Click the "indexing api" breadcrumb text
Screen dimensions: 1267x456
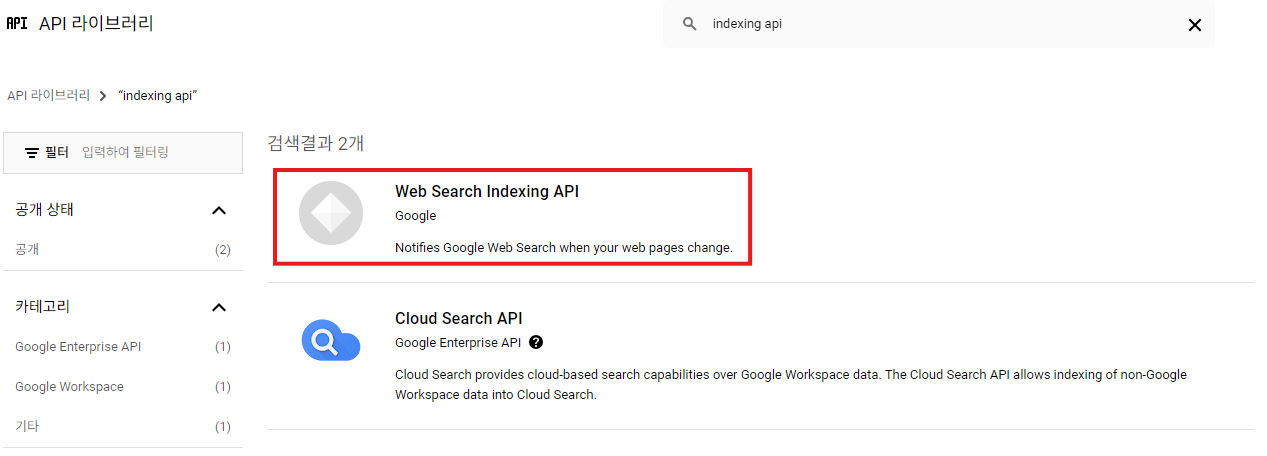[158, 95]
